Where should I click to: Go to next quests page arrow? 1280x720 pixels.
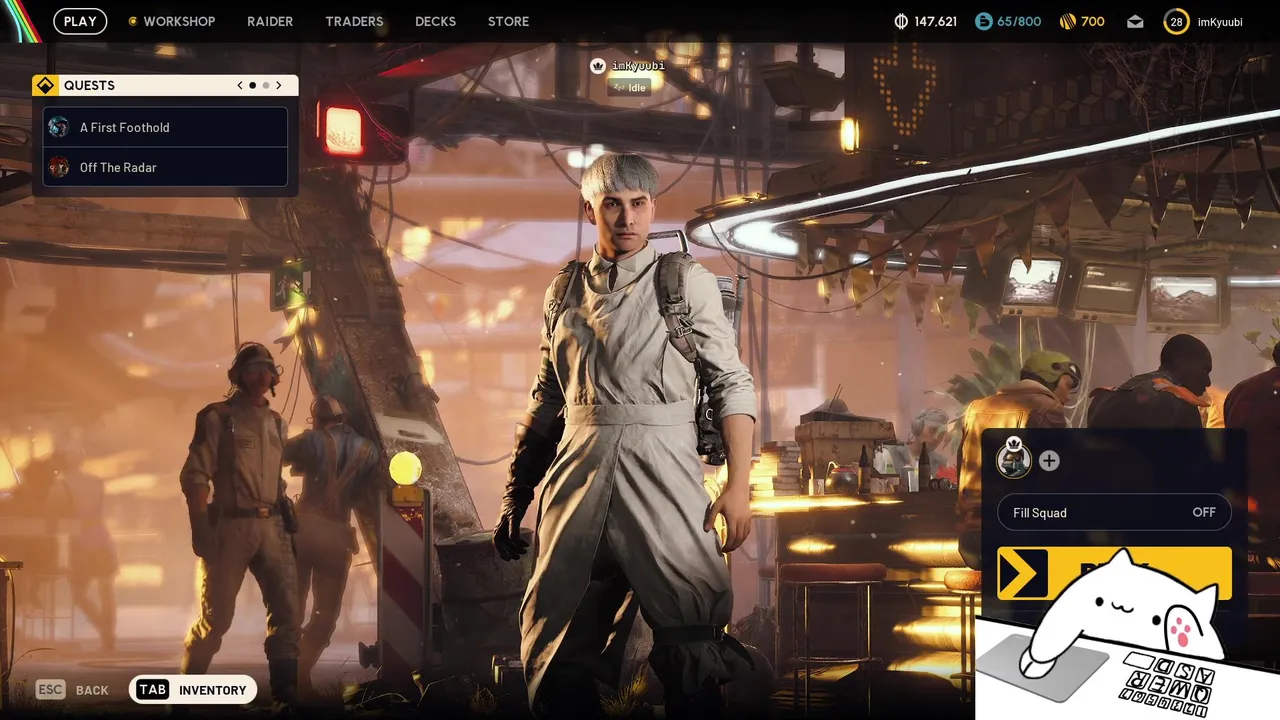click(x=279, y=85)
